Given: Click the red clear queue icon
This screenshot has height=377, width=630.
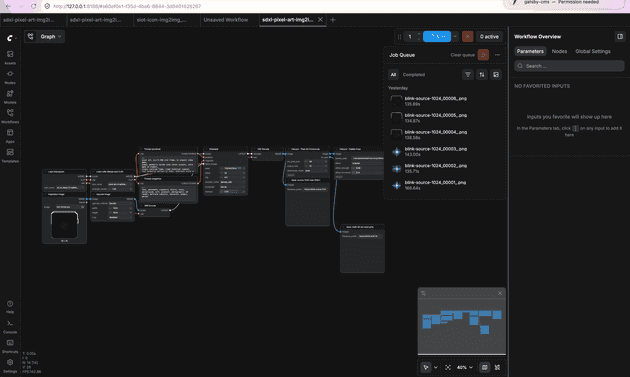Looking at the screenshot, I should (x=483, y=55).
